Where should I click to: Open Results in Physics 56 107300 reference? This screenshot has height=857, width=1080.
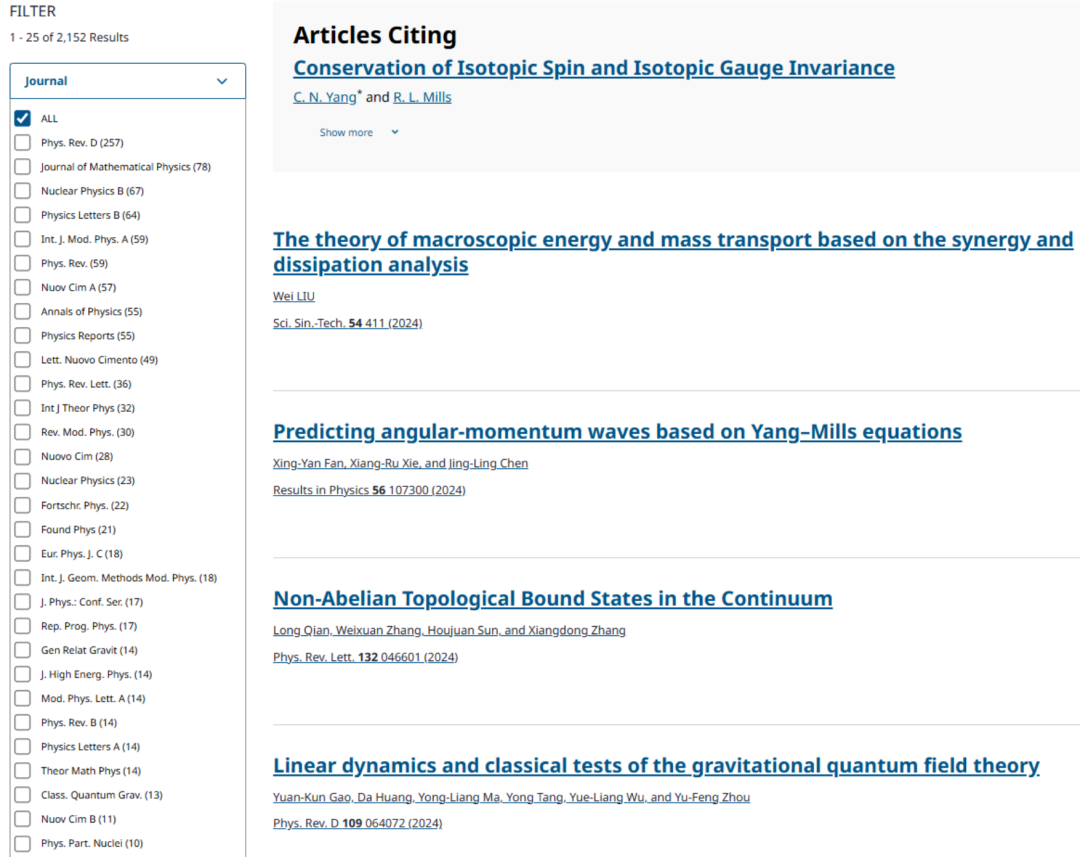pyautogui.click(x=369, y=490)
